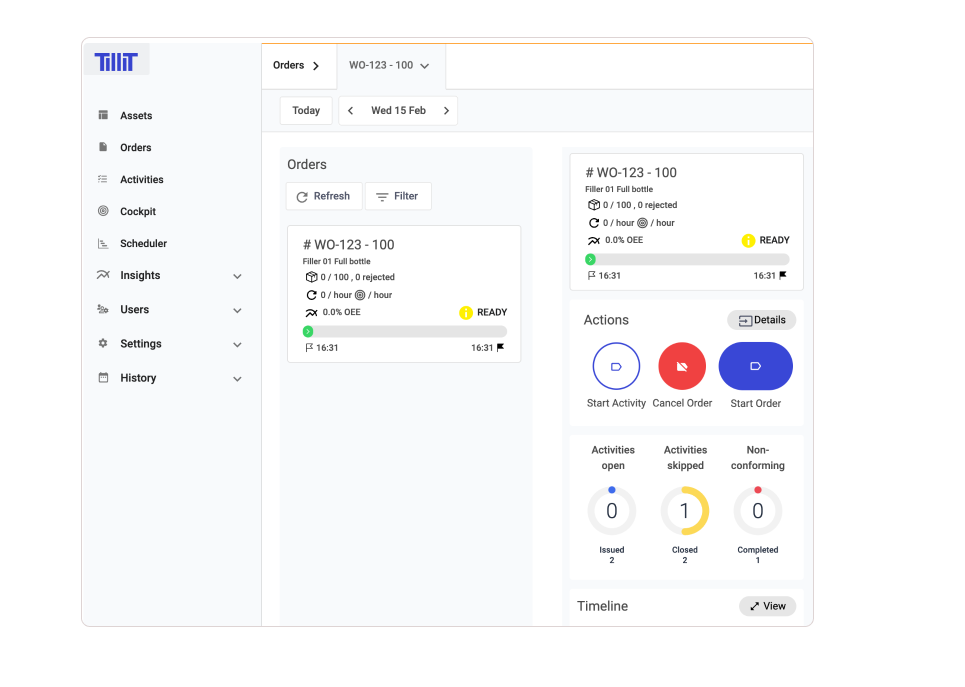The height and width of the screenshot is (687, 965).
Task: Open the Orders breadcrumb tab
Action: click(x=297, y=65)
